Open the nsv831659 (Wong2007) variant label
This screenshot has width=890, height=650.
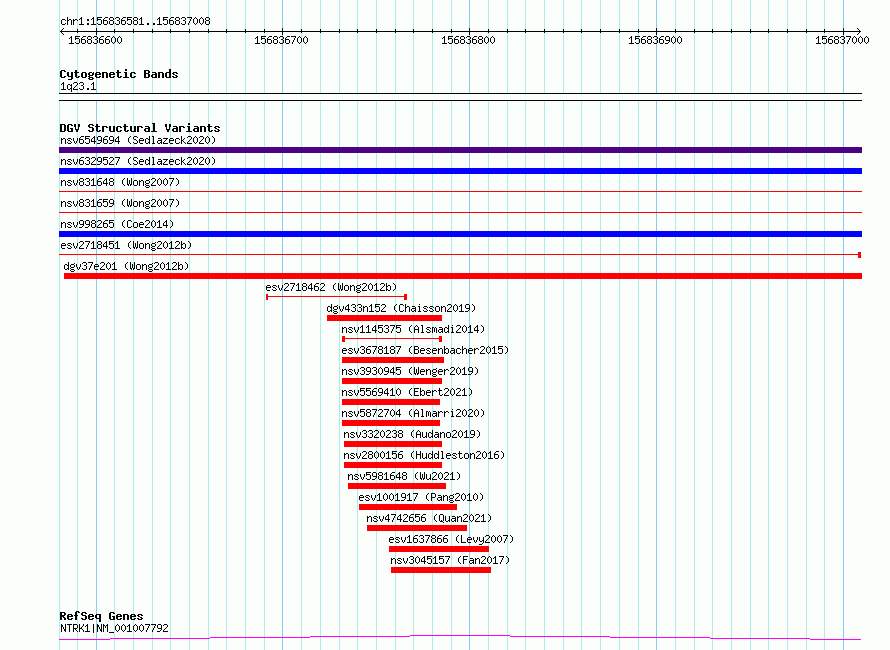click(120, 203)
